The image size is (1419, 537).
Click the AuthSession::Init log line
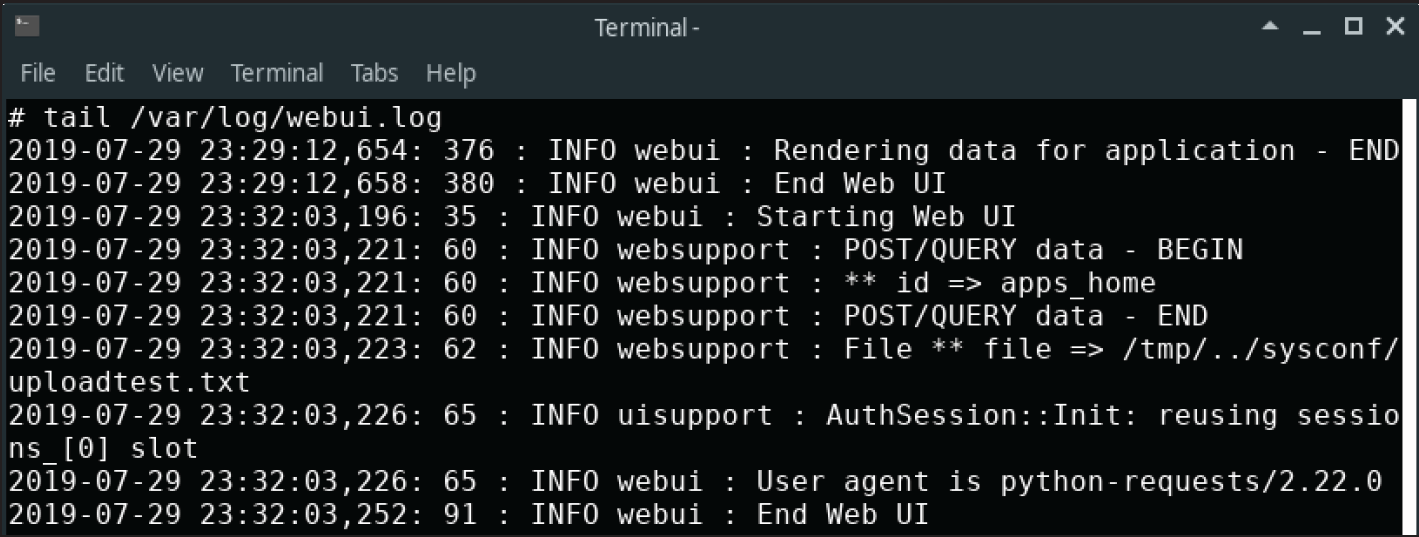[x=703, y=431]
